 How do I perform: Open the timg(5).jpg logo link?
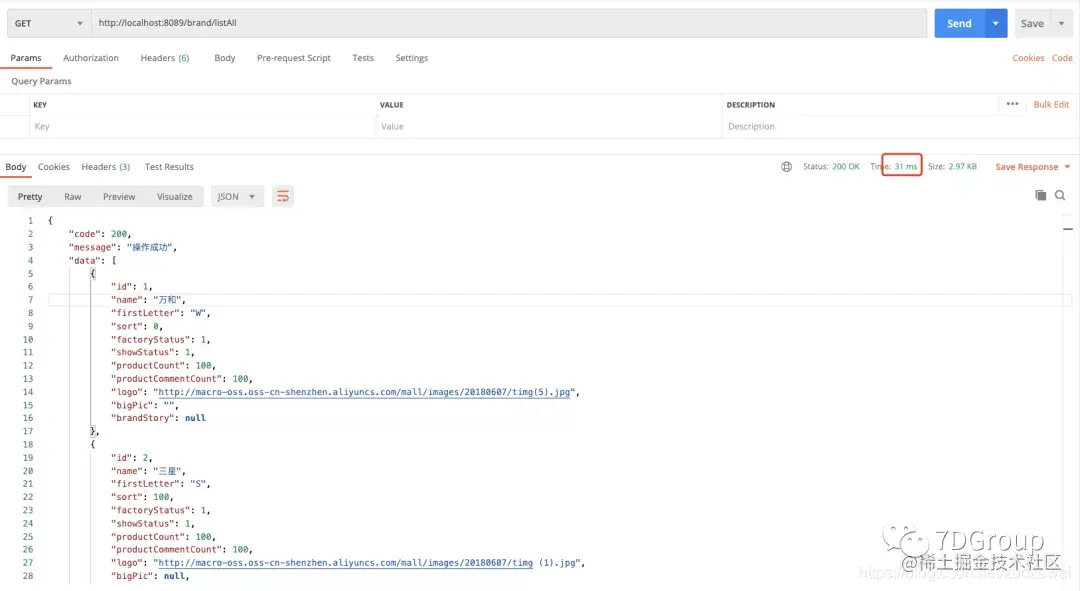tap(364, 392)
